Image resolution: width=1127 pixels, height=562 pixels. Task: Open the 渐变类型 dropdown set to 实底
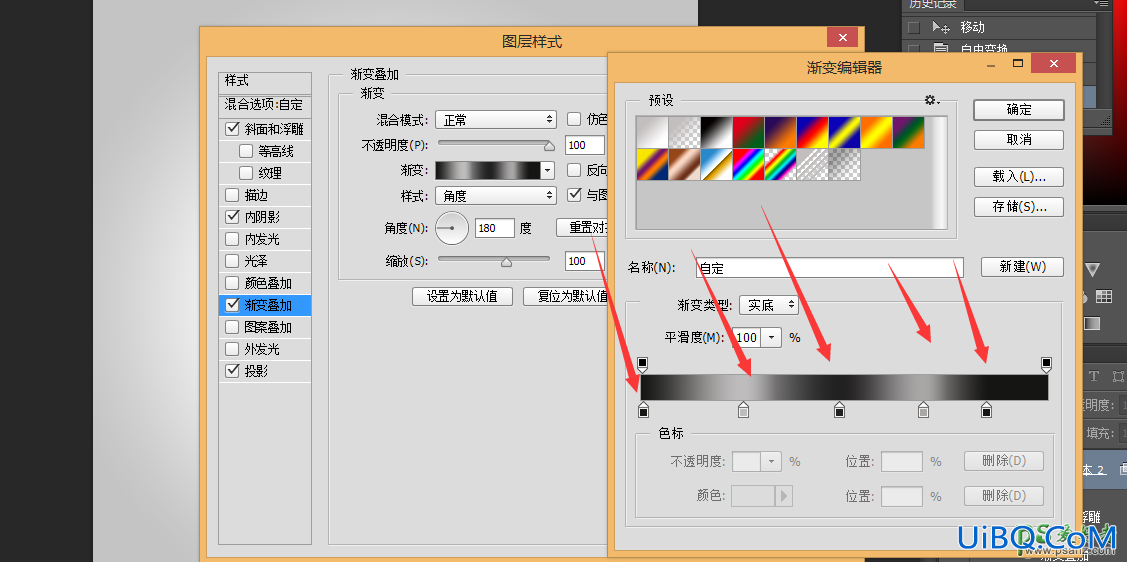point(768,305)
